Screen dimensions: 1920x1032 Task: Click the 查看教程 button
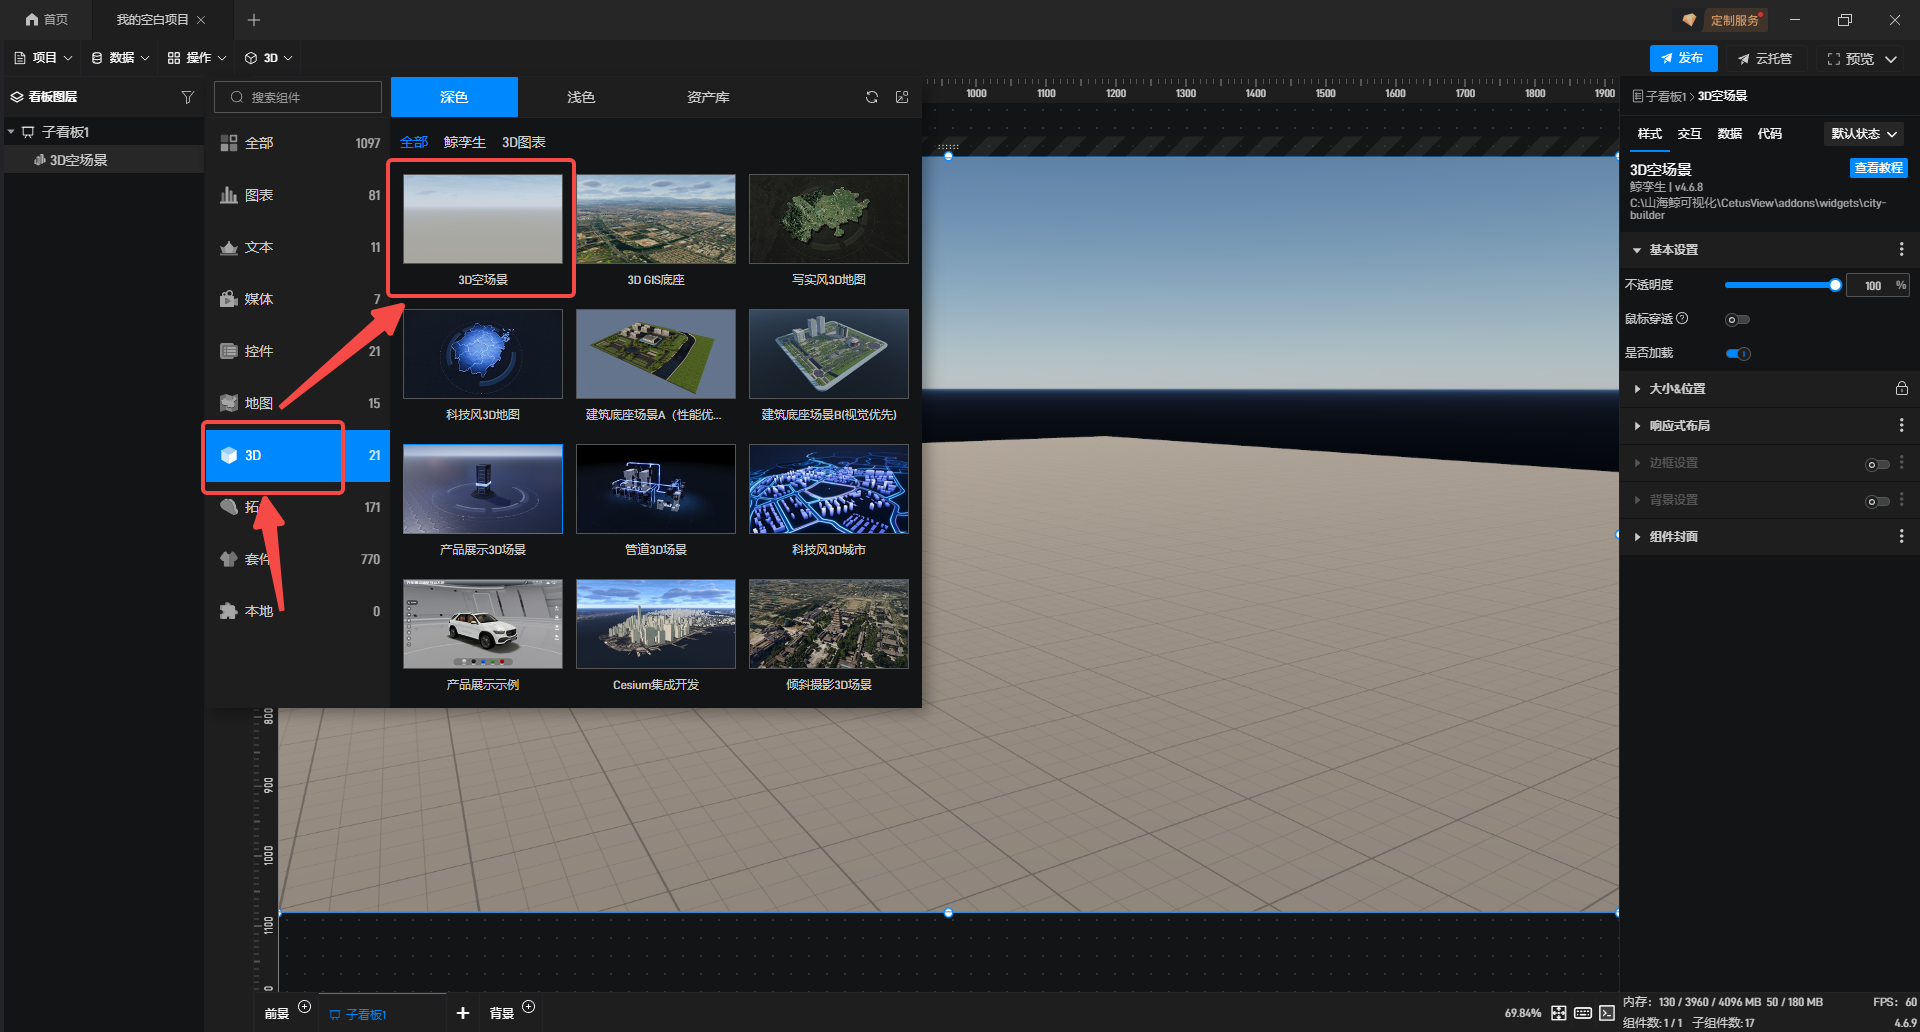coord(1878,168)
